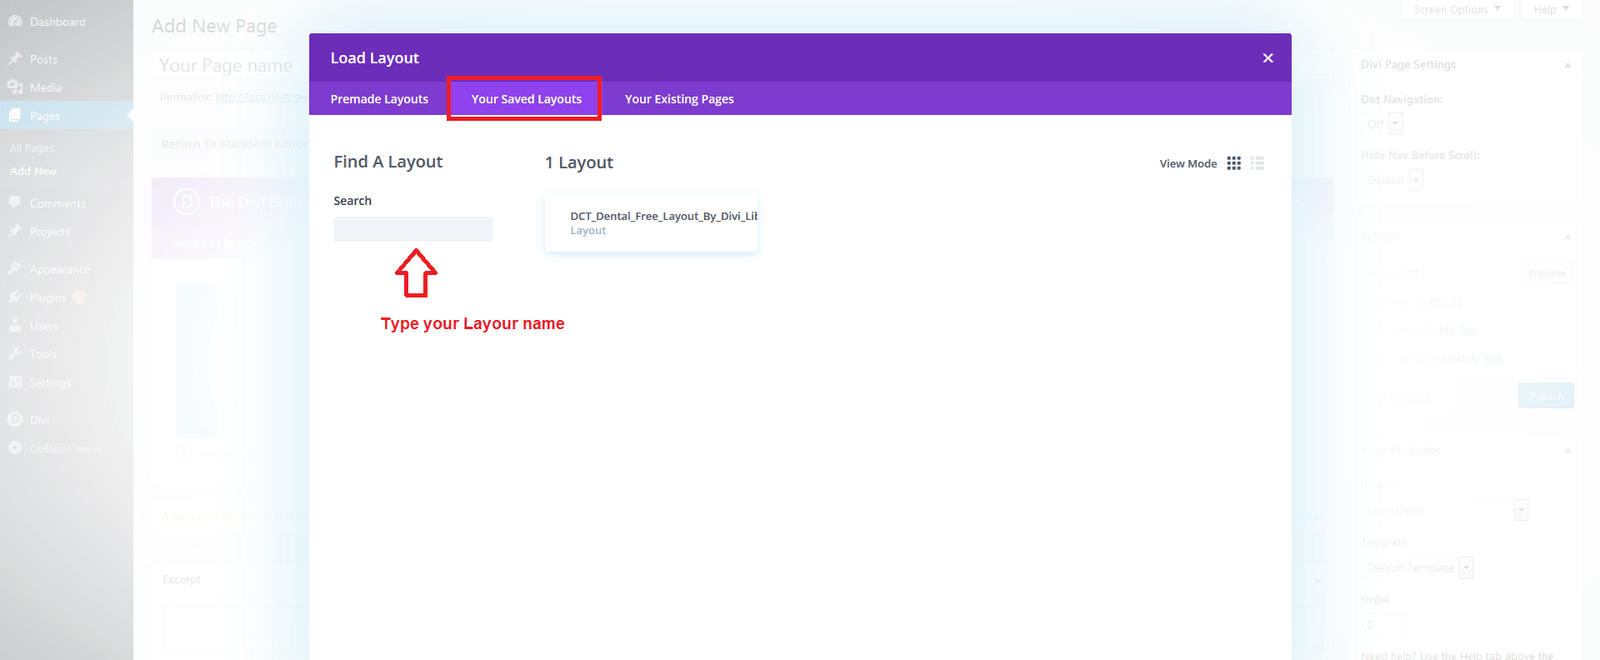This screenshot has width=1600, height=660.
Task: Click the Permalink URL link
Action: click(x=262, y=97)
